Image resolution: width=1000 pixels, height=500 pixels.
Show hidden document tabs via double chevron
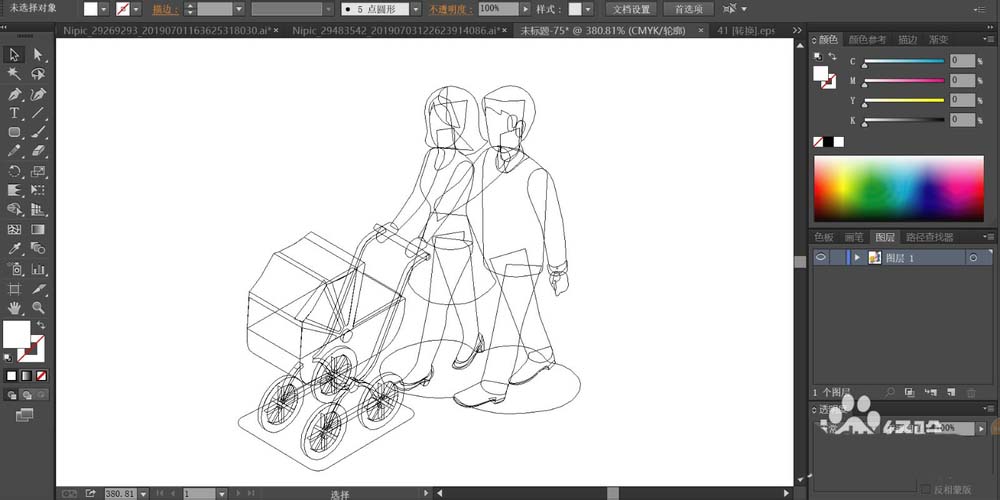point(797,30)
